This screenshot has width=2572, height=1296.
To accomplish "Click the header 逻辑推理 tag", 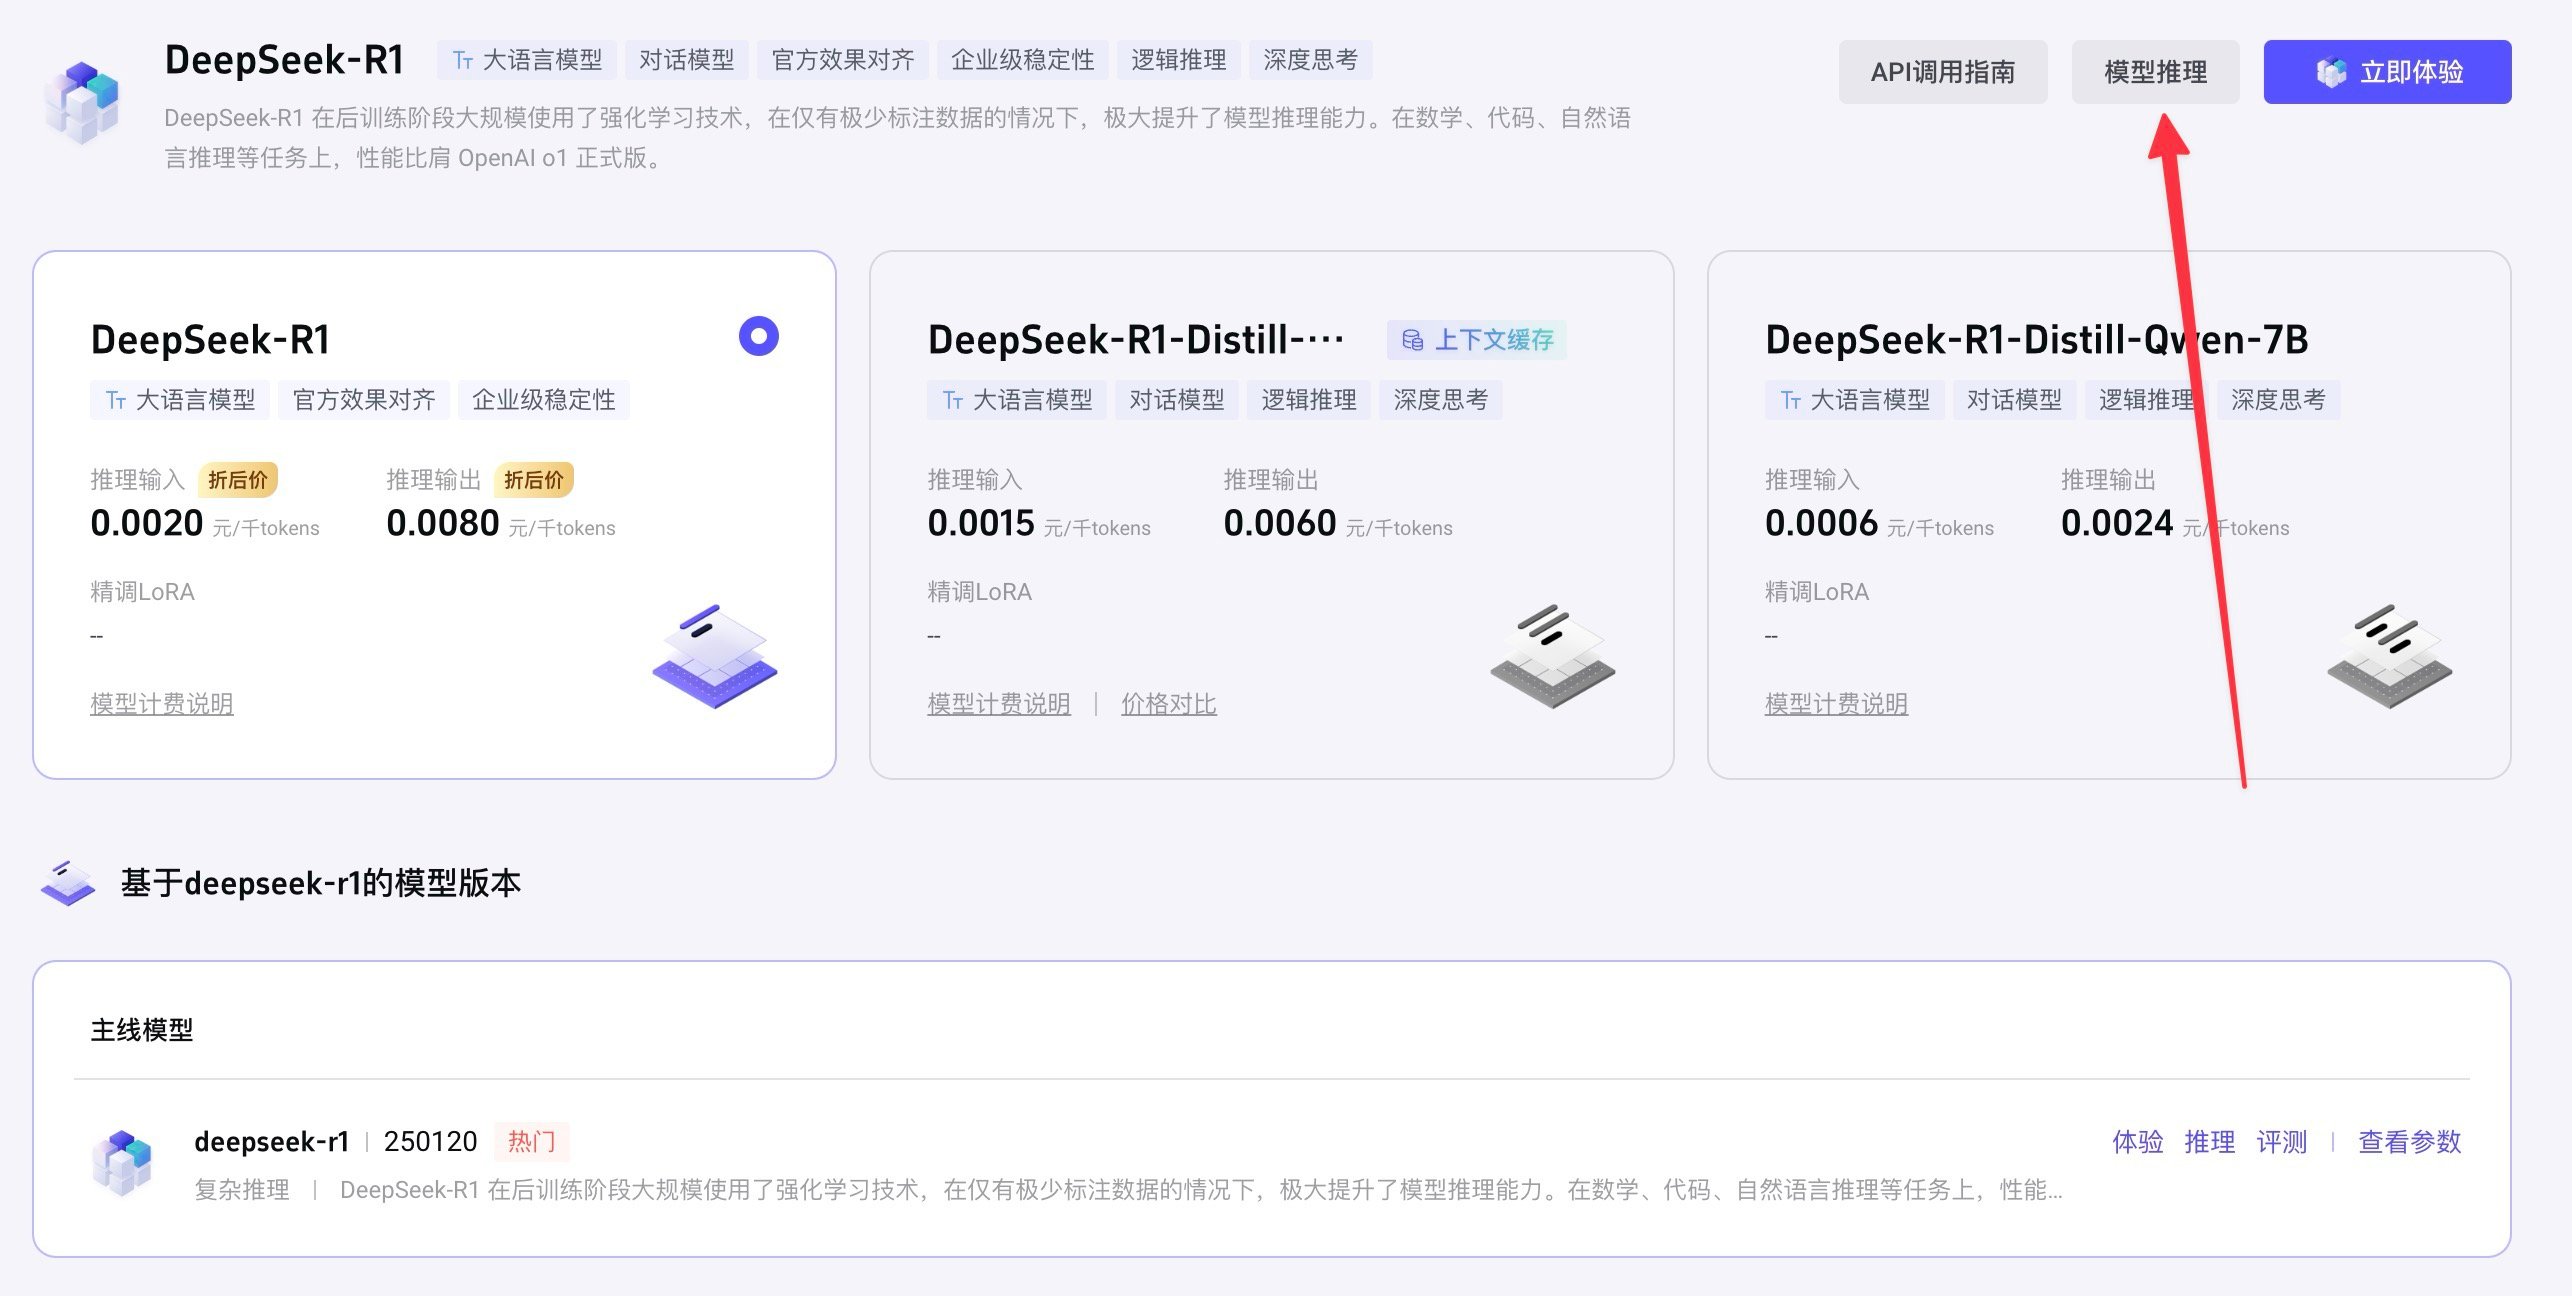I will [1179, 60].
